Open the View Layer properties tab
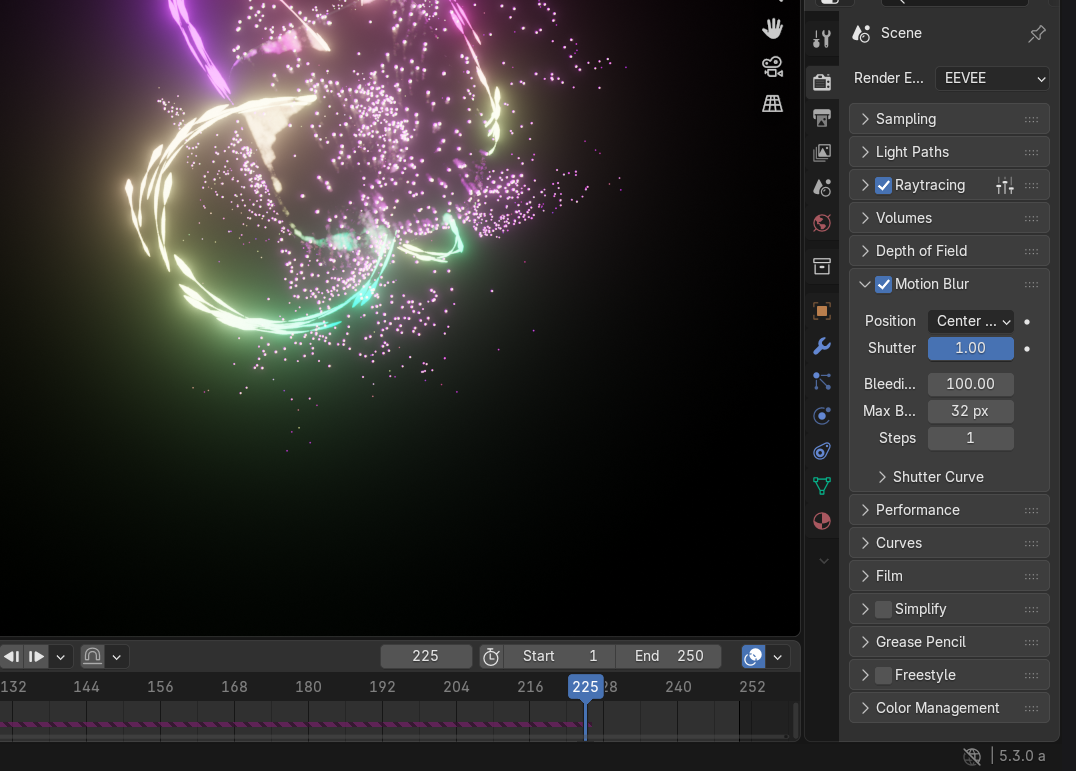The width and height of the screenshot is (1076, 773). [x=821, y=152]
